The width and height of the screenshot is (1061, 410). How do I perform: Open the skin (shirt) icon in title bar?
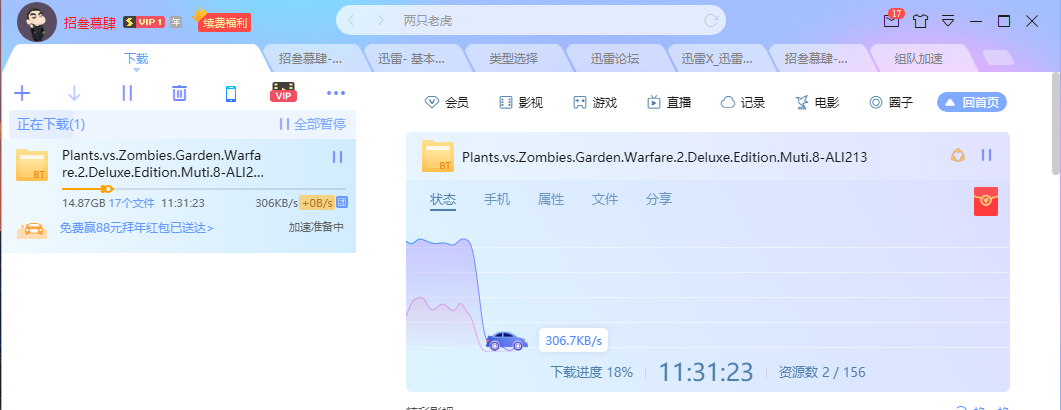(921, 21)
